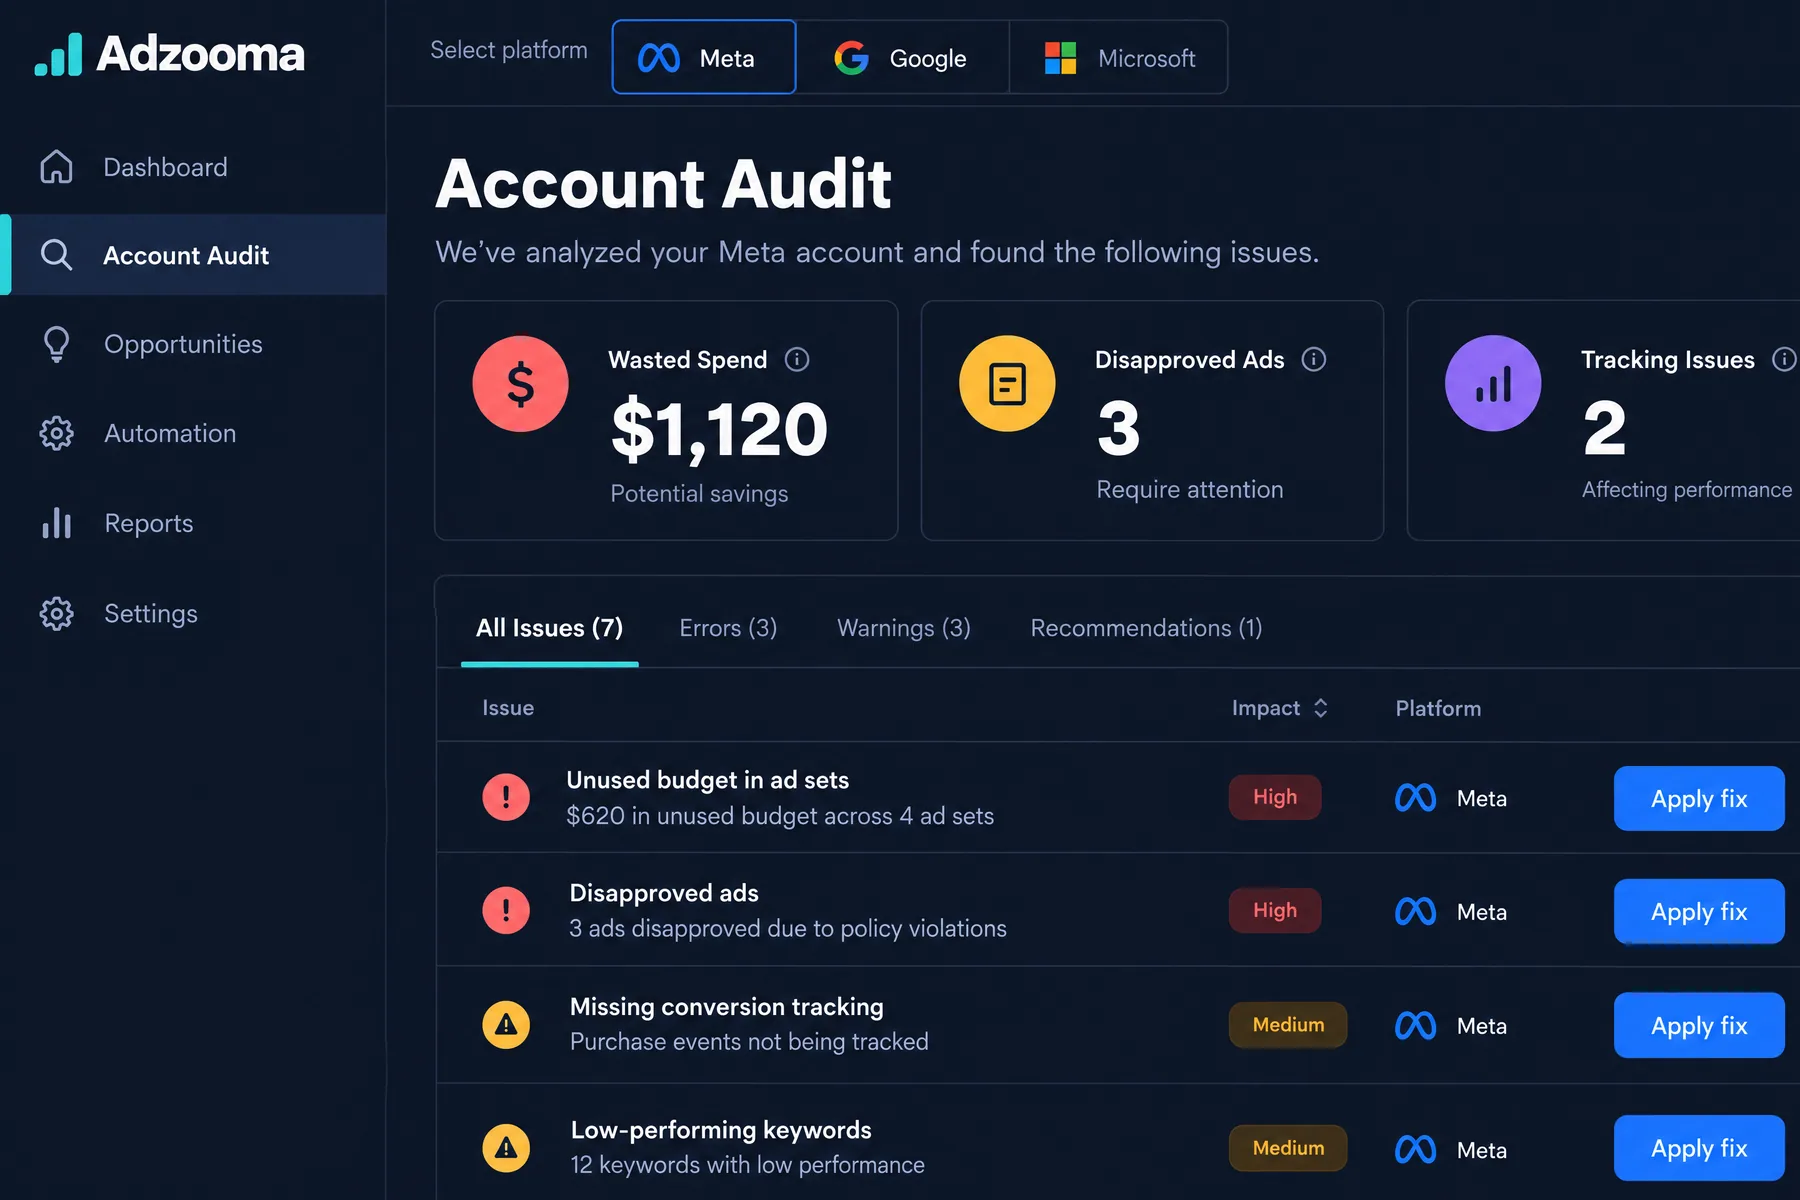Viewport: 1800px width, 1200px height.
Task: Click the Wasted Spend info icon
Action: pyautogui.click(x=797, y=359)
